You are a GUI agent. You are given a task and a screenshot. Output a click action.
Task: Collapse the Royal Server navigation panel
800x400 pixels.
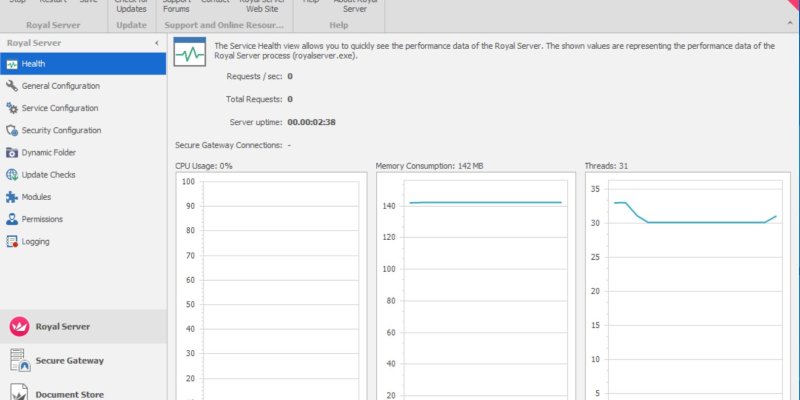click(x=157, y=44)
